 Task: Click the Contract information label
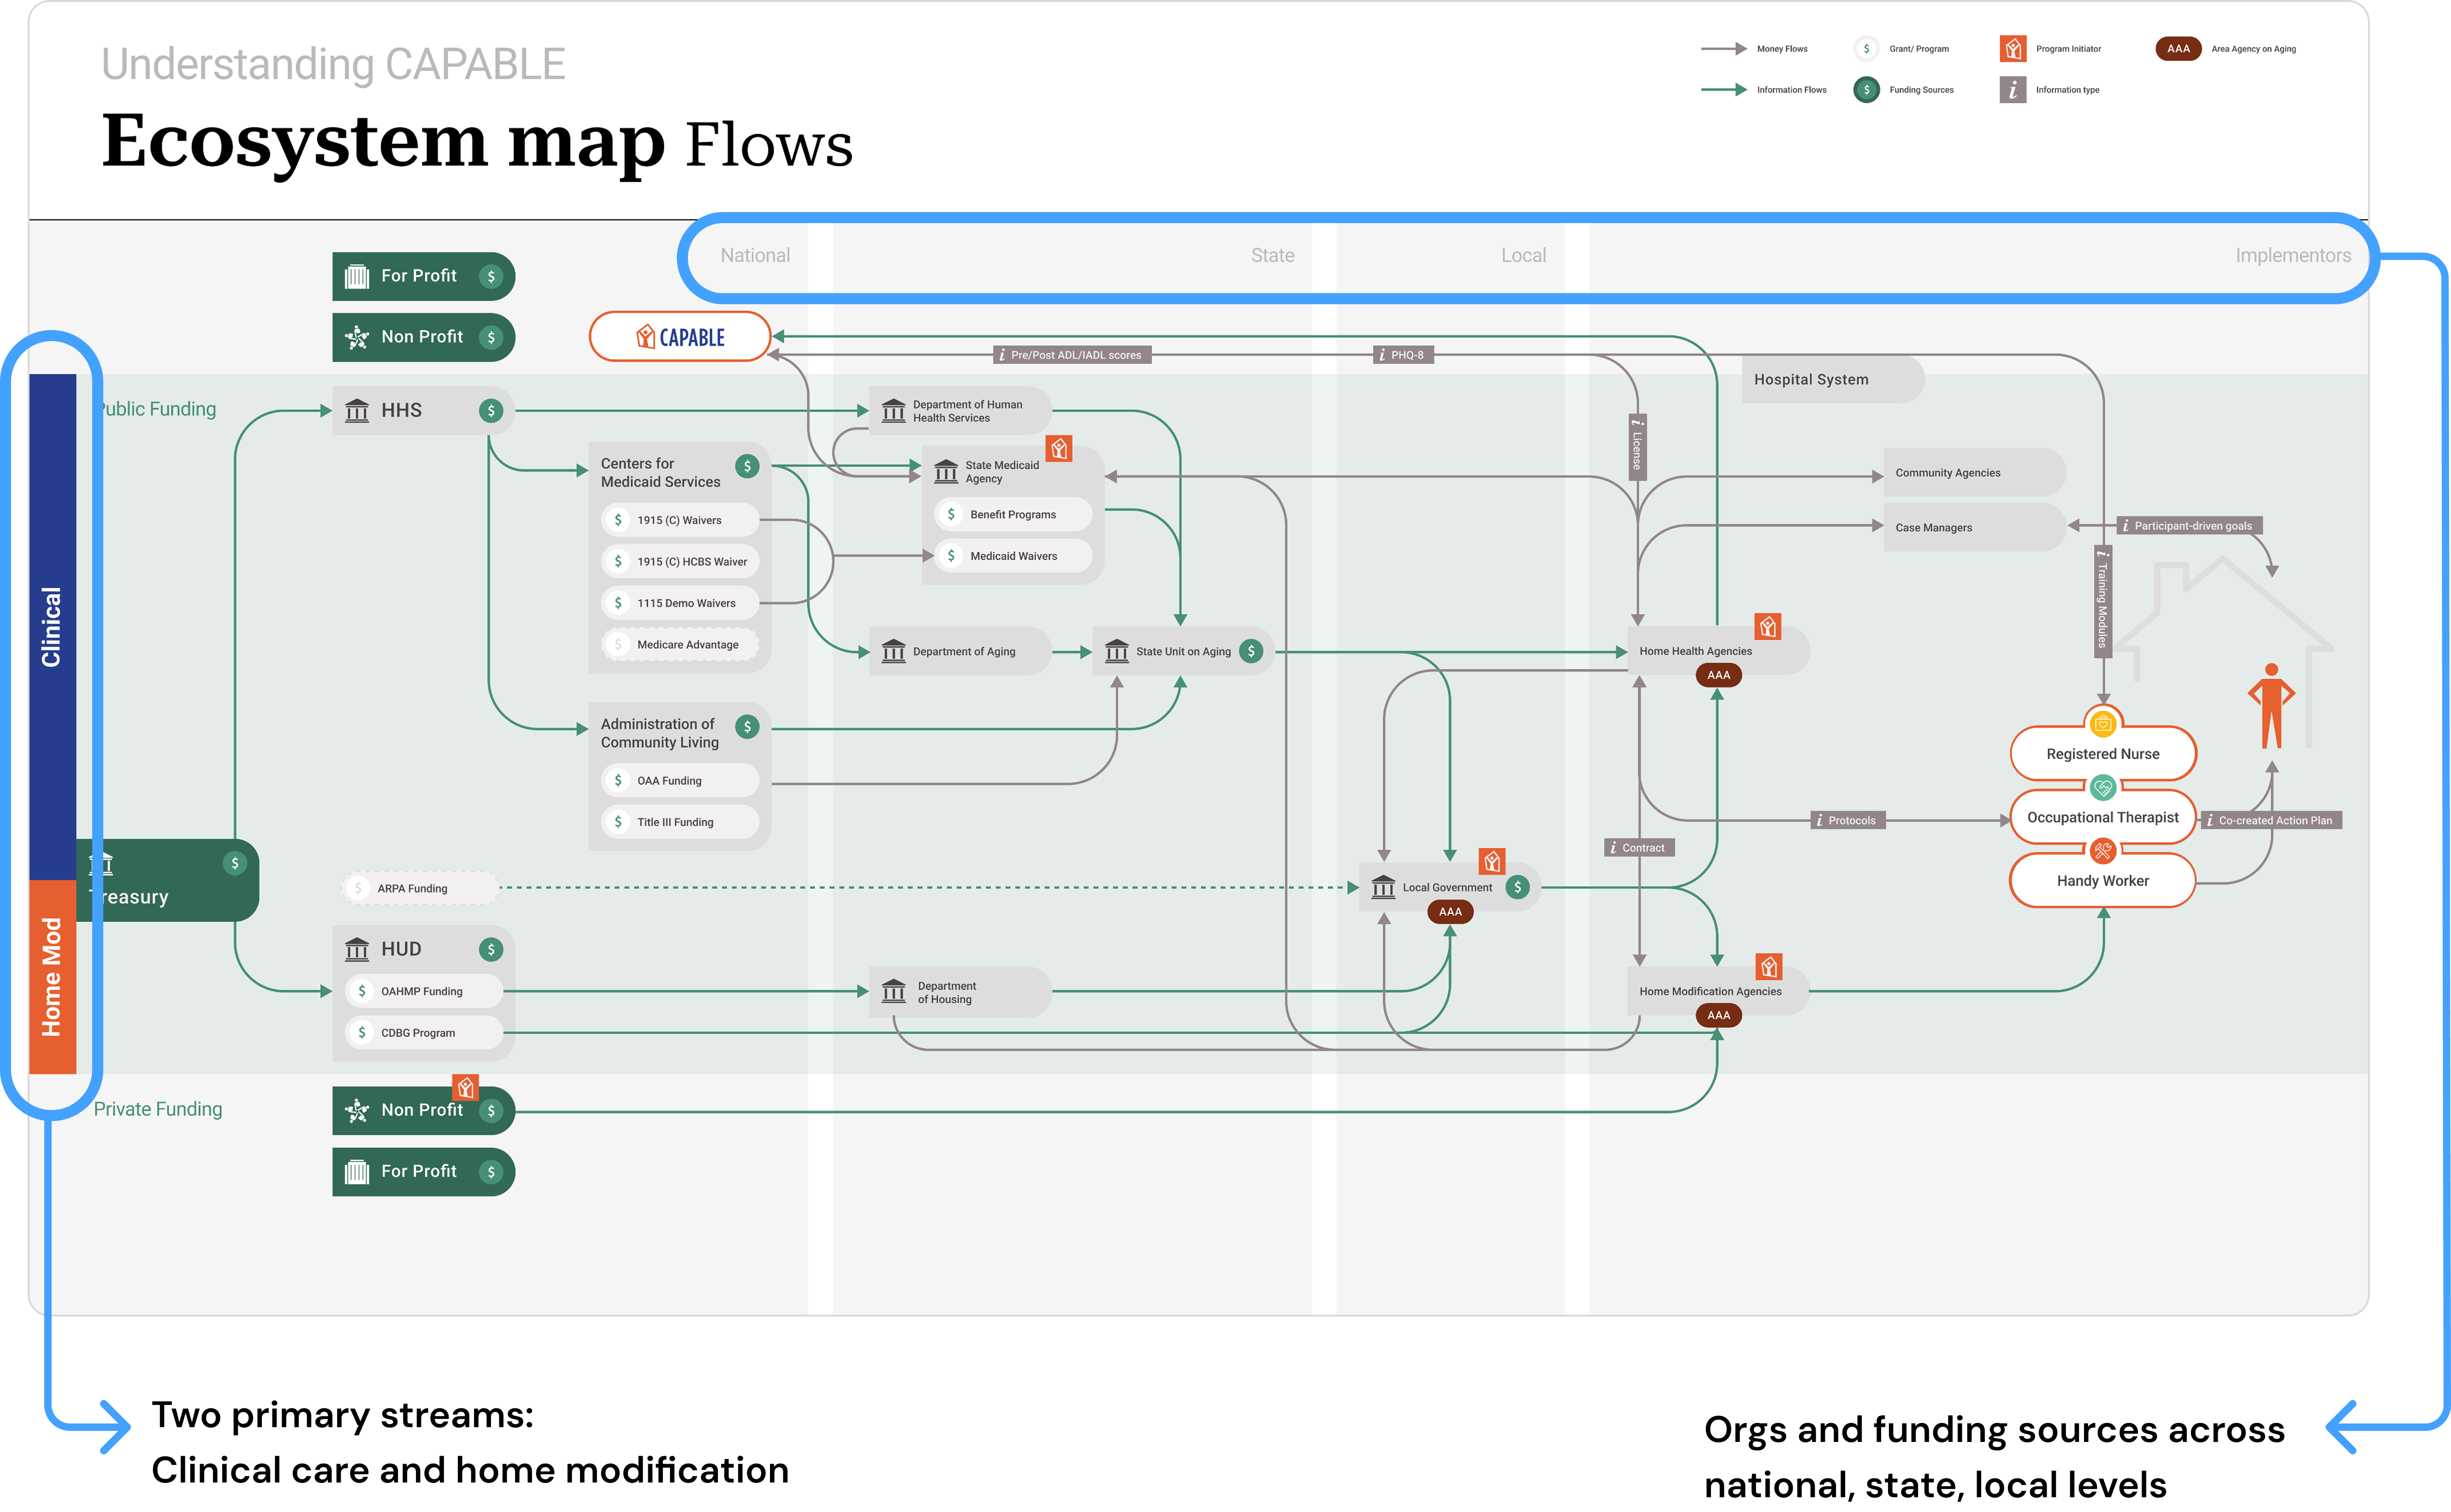[1639, 848]
